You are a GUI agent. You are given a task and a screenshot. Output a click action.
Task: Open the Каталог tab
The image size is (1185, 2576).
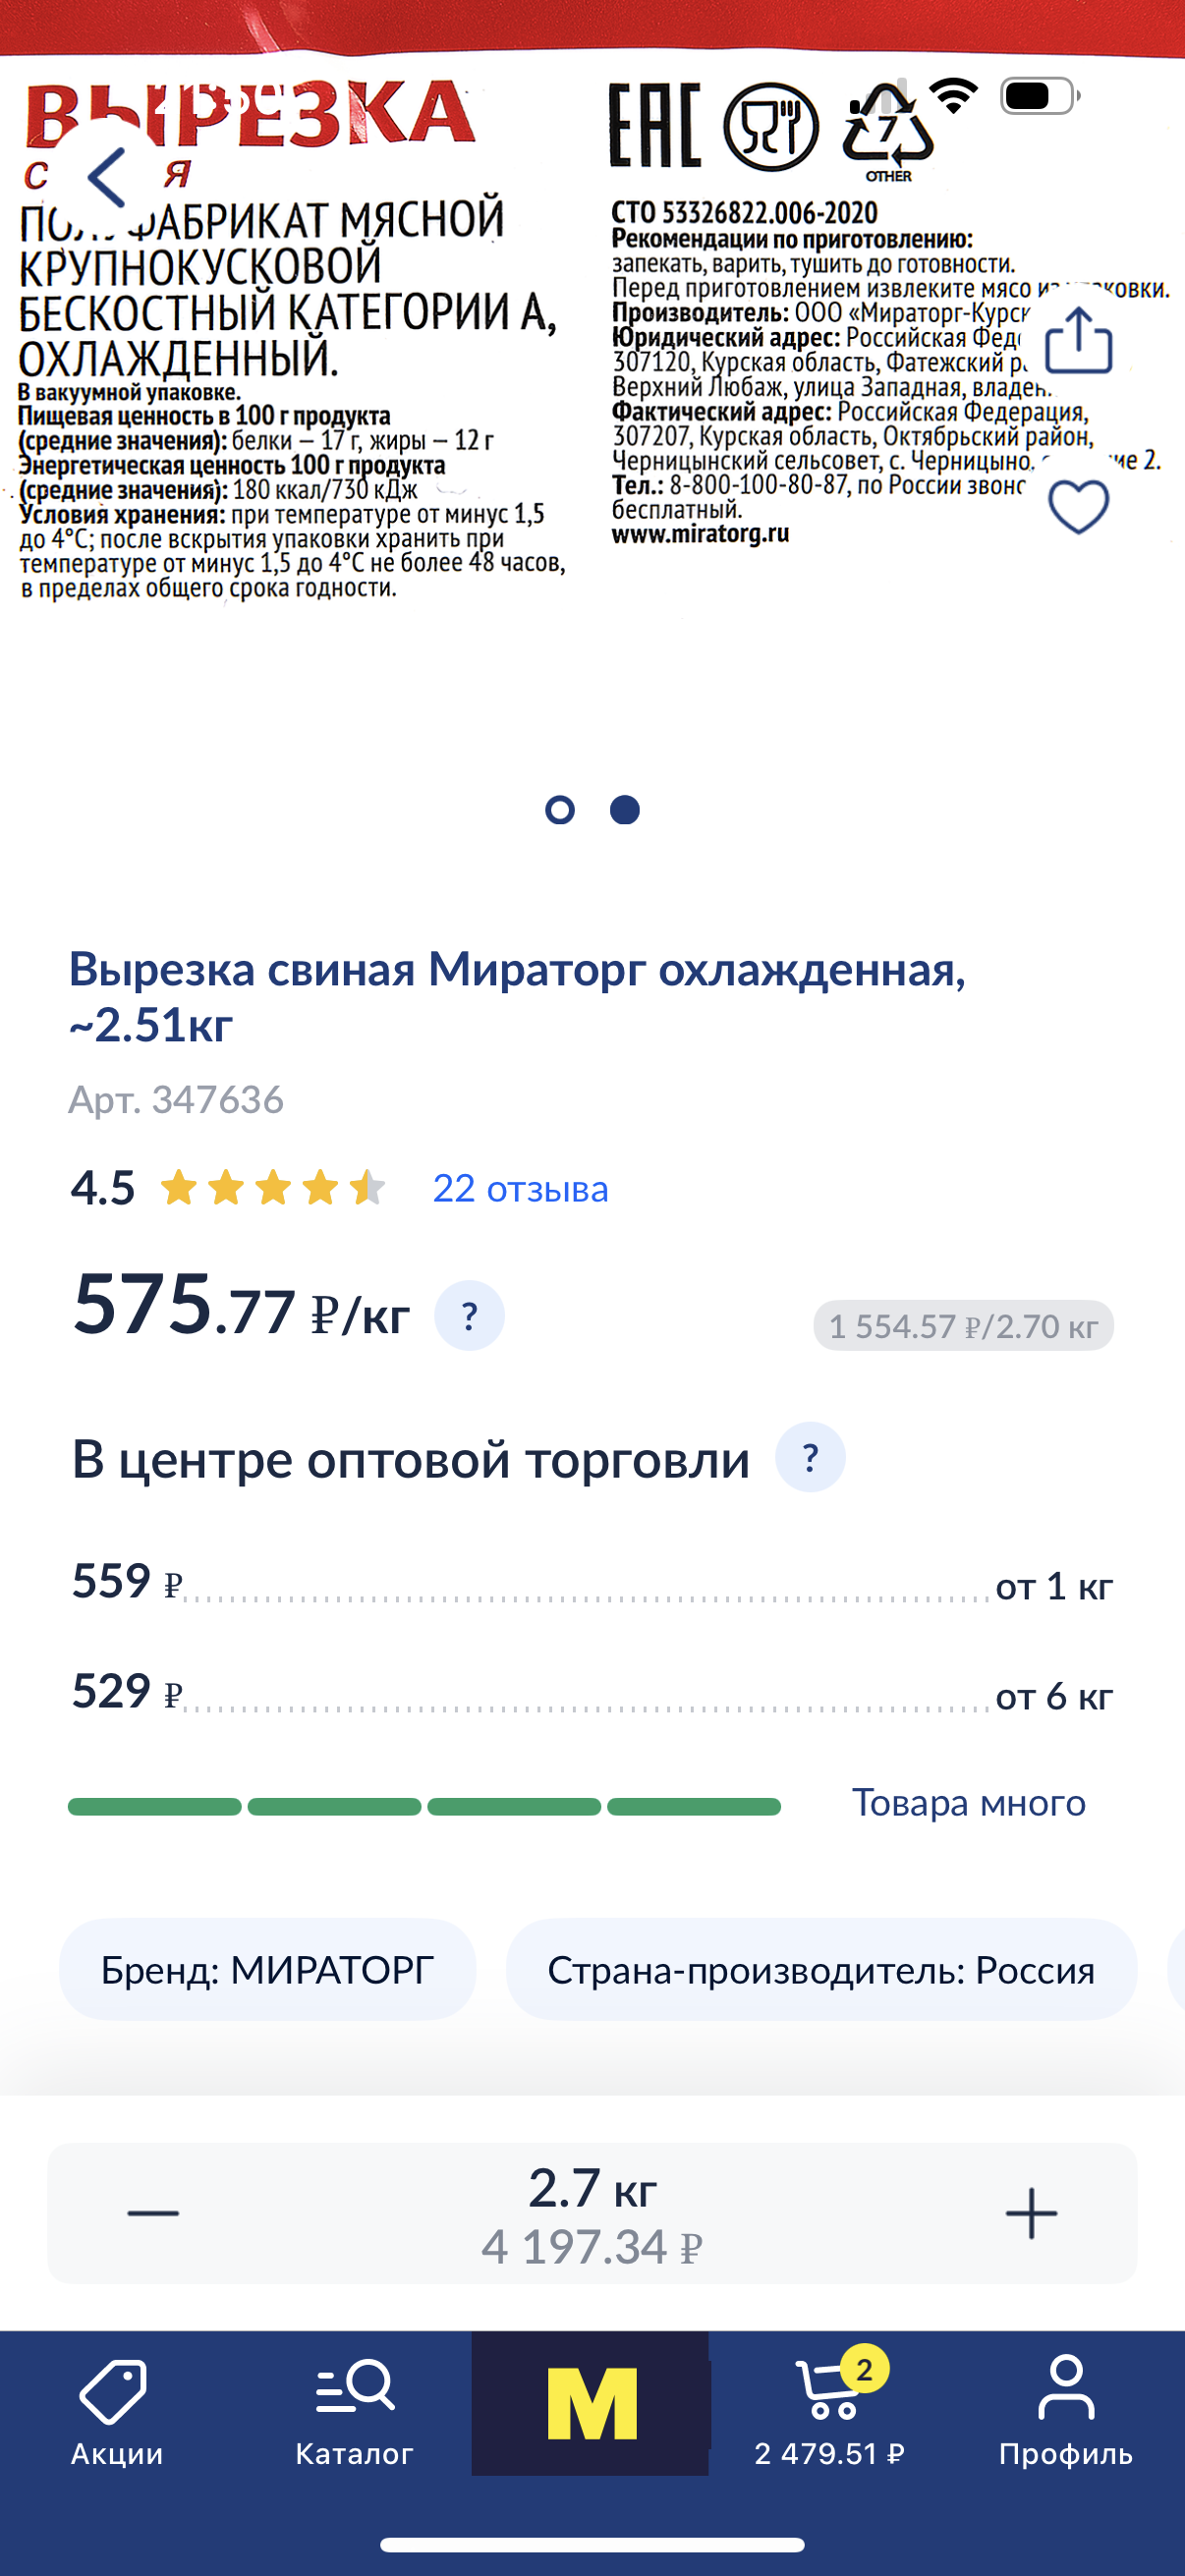click(354, 2412)
